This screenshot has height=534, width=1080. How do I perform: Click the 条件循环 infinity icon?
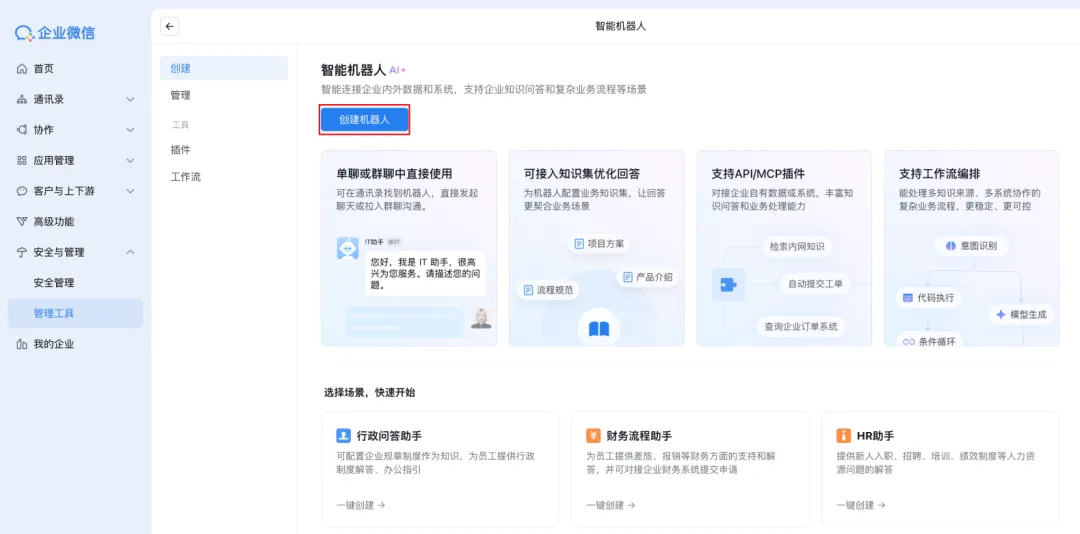coord(908,342)
